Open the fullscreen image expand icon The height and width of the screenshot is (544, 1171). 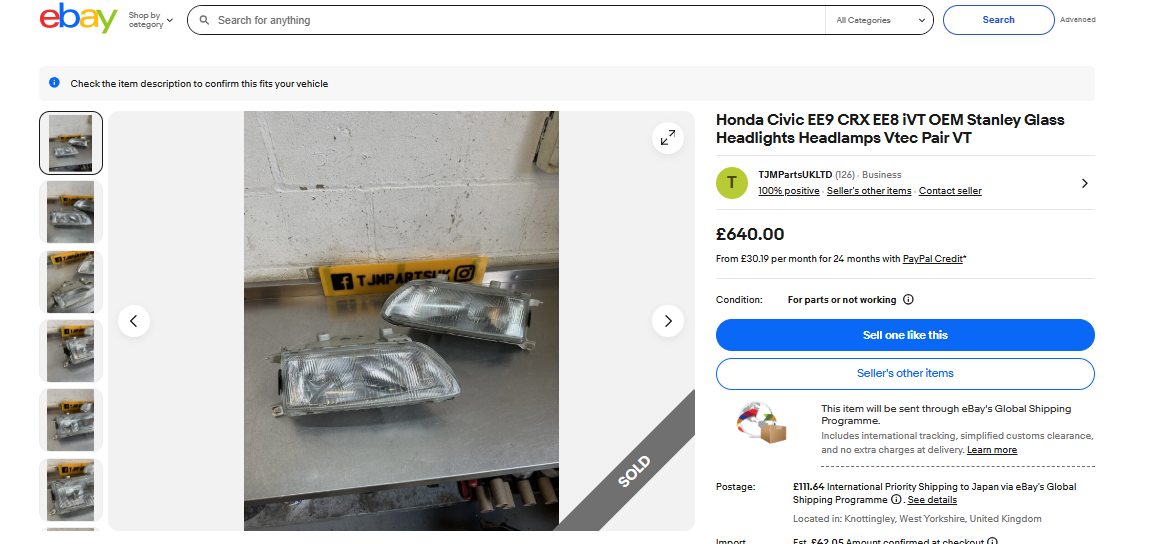click(x=668, y=138)
